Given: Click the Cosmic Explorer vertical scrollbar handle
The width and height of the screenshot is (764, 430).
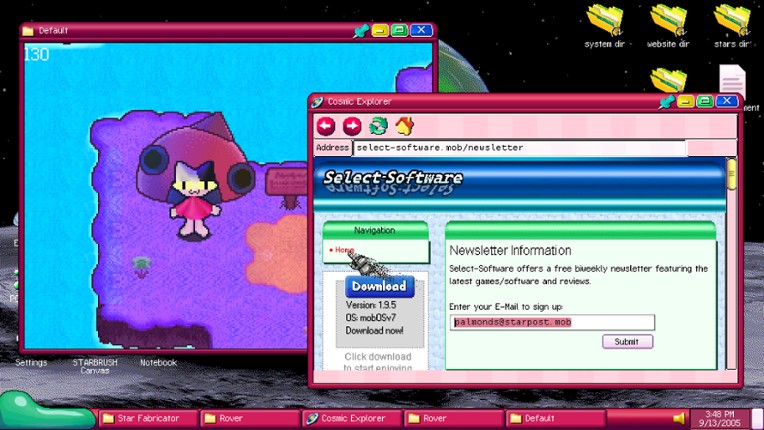Looking at the screenshot, I should tap(731, 174).
